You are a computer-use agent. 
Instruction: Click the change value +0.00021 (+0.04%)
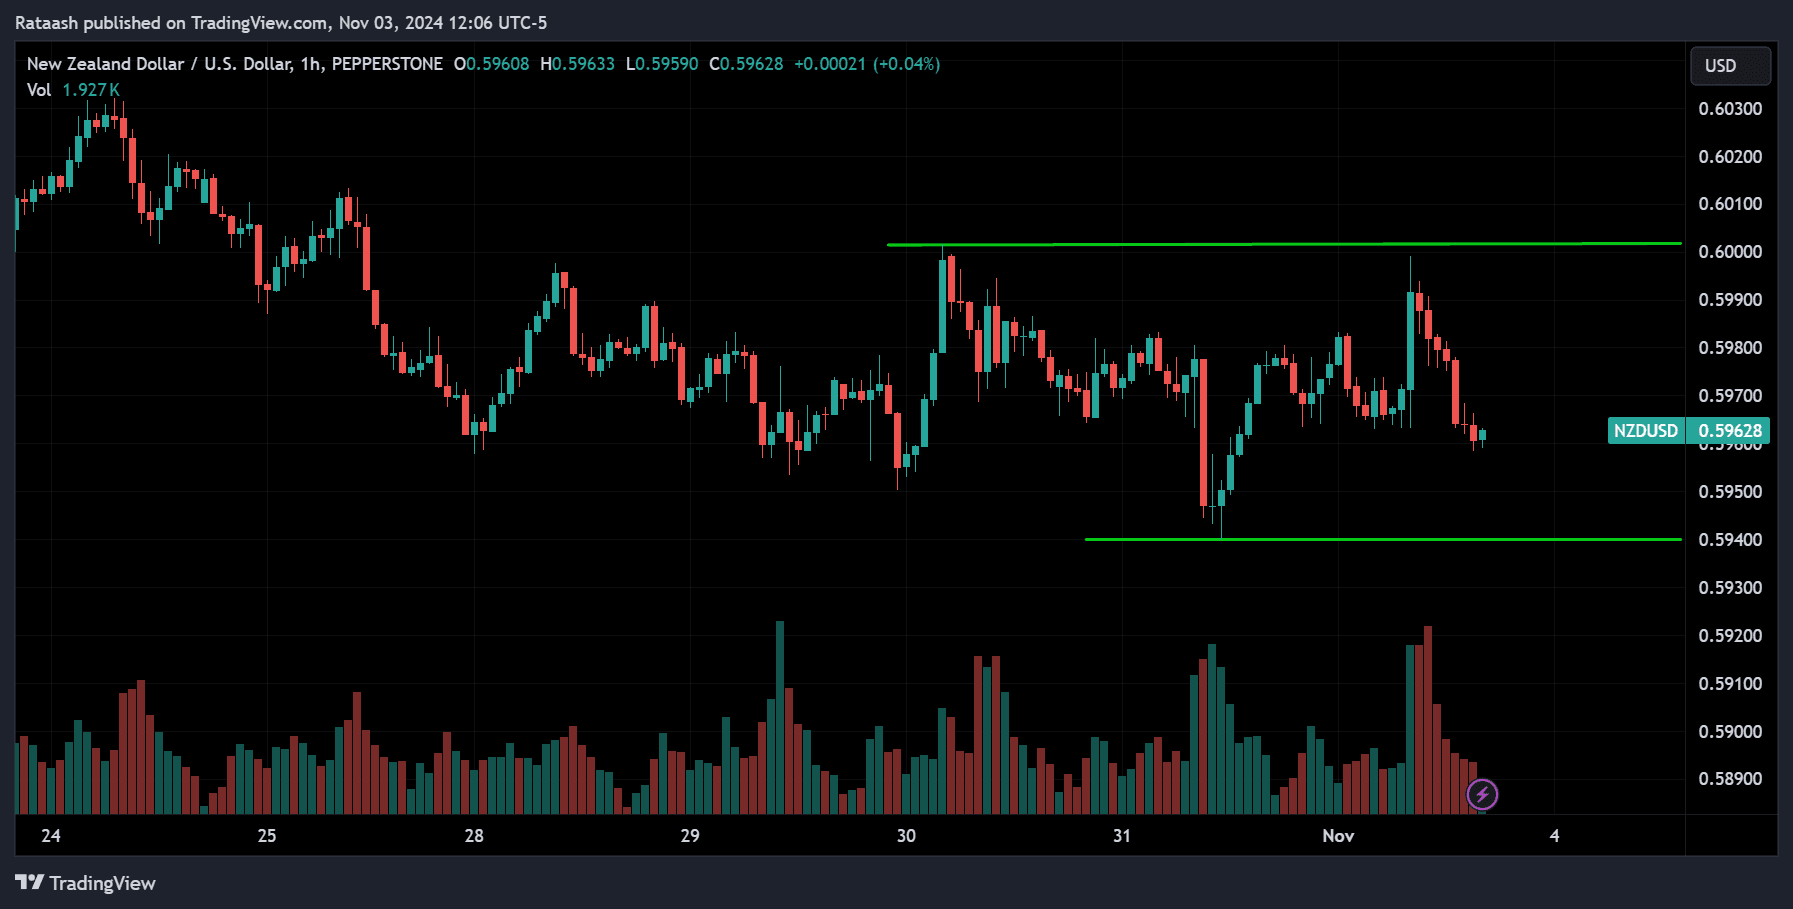[x=867, y=64]
